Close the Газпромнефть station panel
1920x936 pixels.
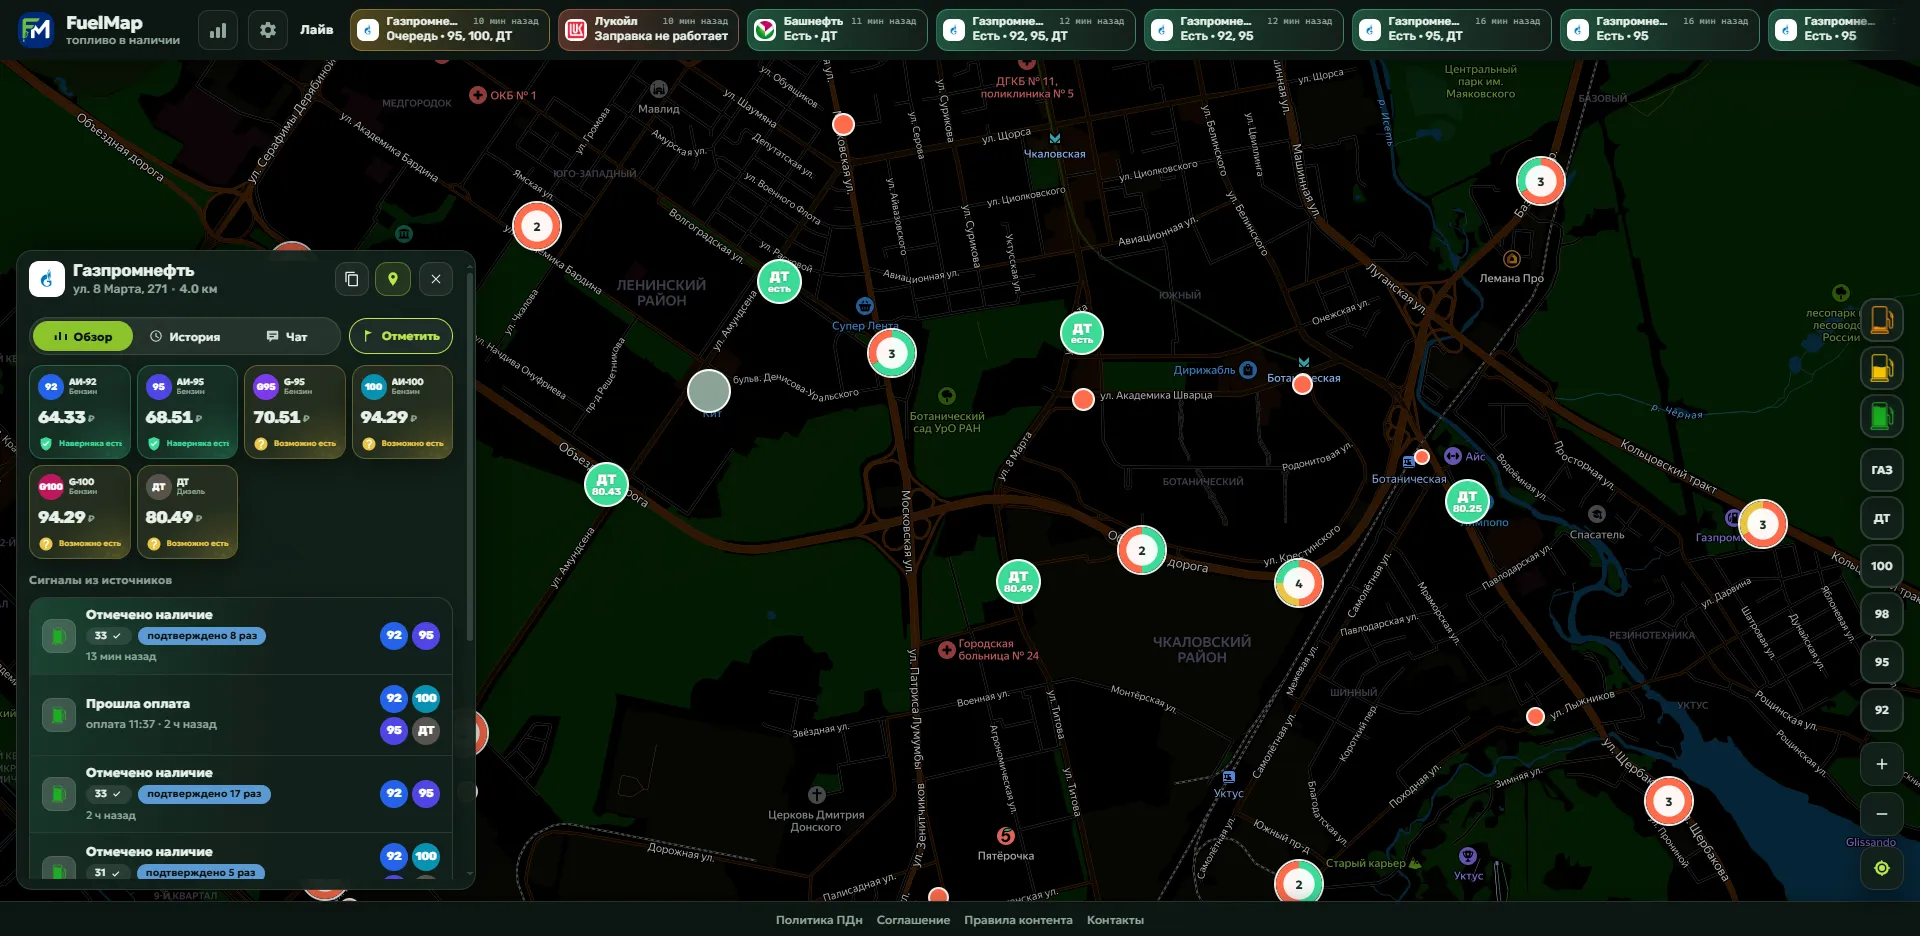(436, 279)
